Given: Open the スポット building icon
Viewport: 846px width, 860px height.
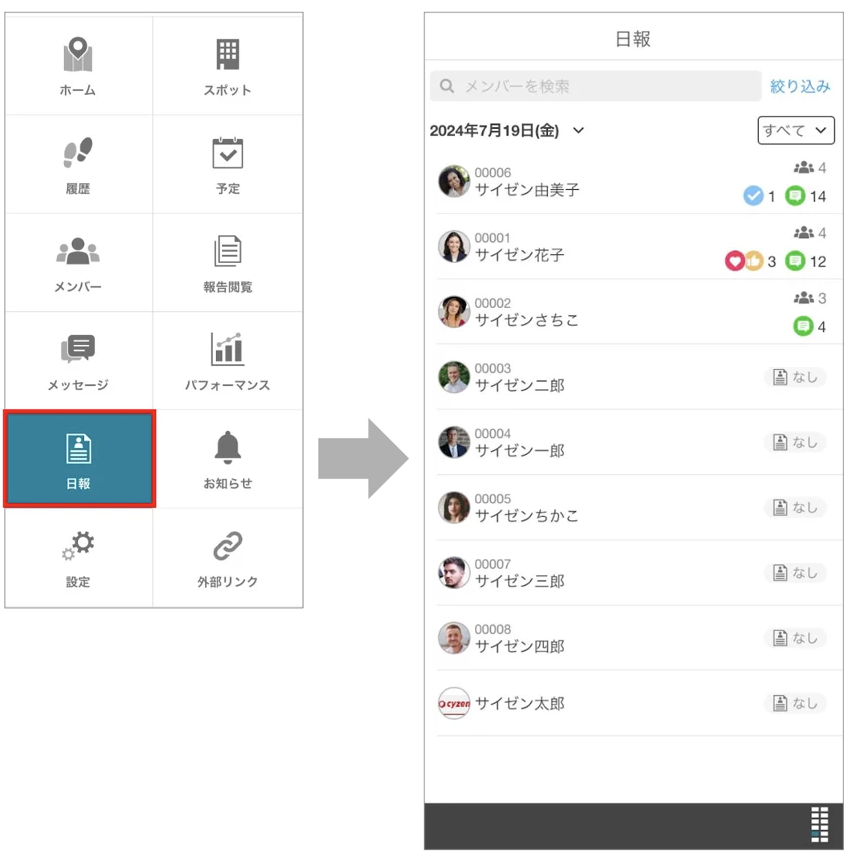Looking at the screenshot, I should click(227, 54).
